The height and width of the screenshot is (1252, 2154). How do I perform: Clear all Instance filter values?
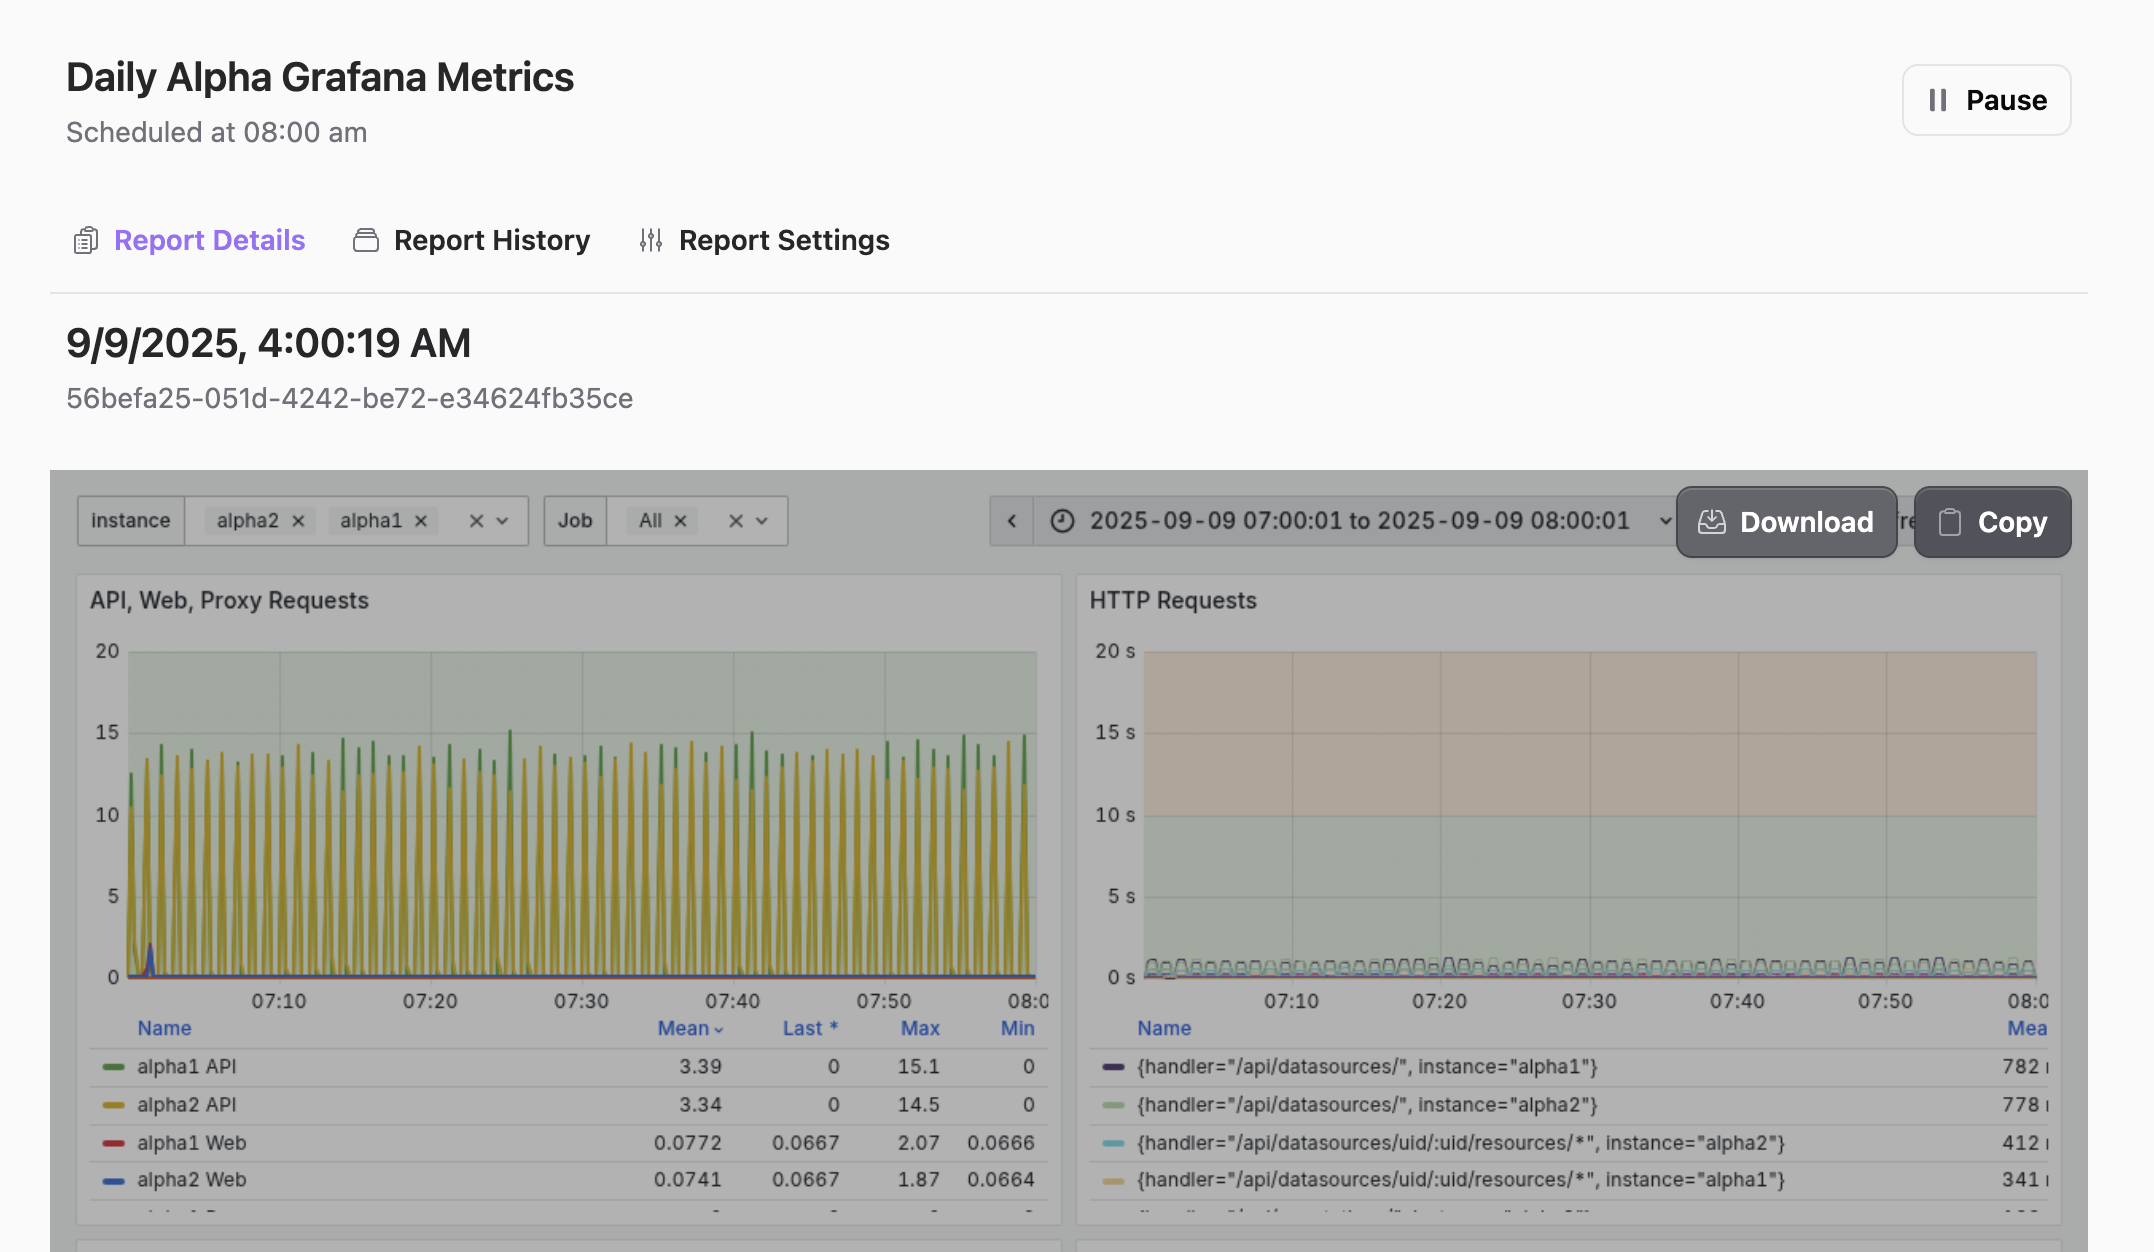coord(477,521)
